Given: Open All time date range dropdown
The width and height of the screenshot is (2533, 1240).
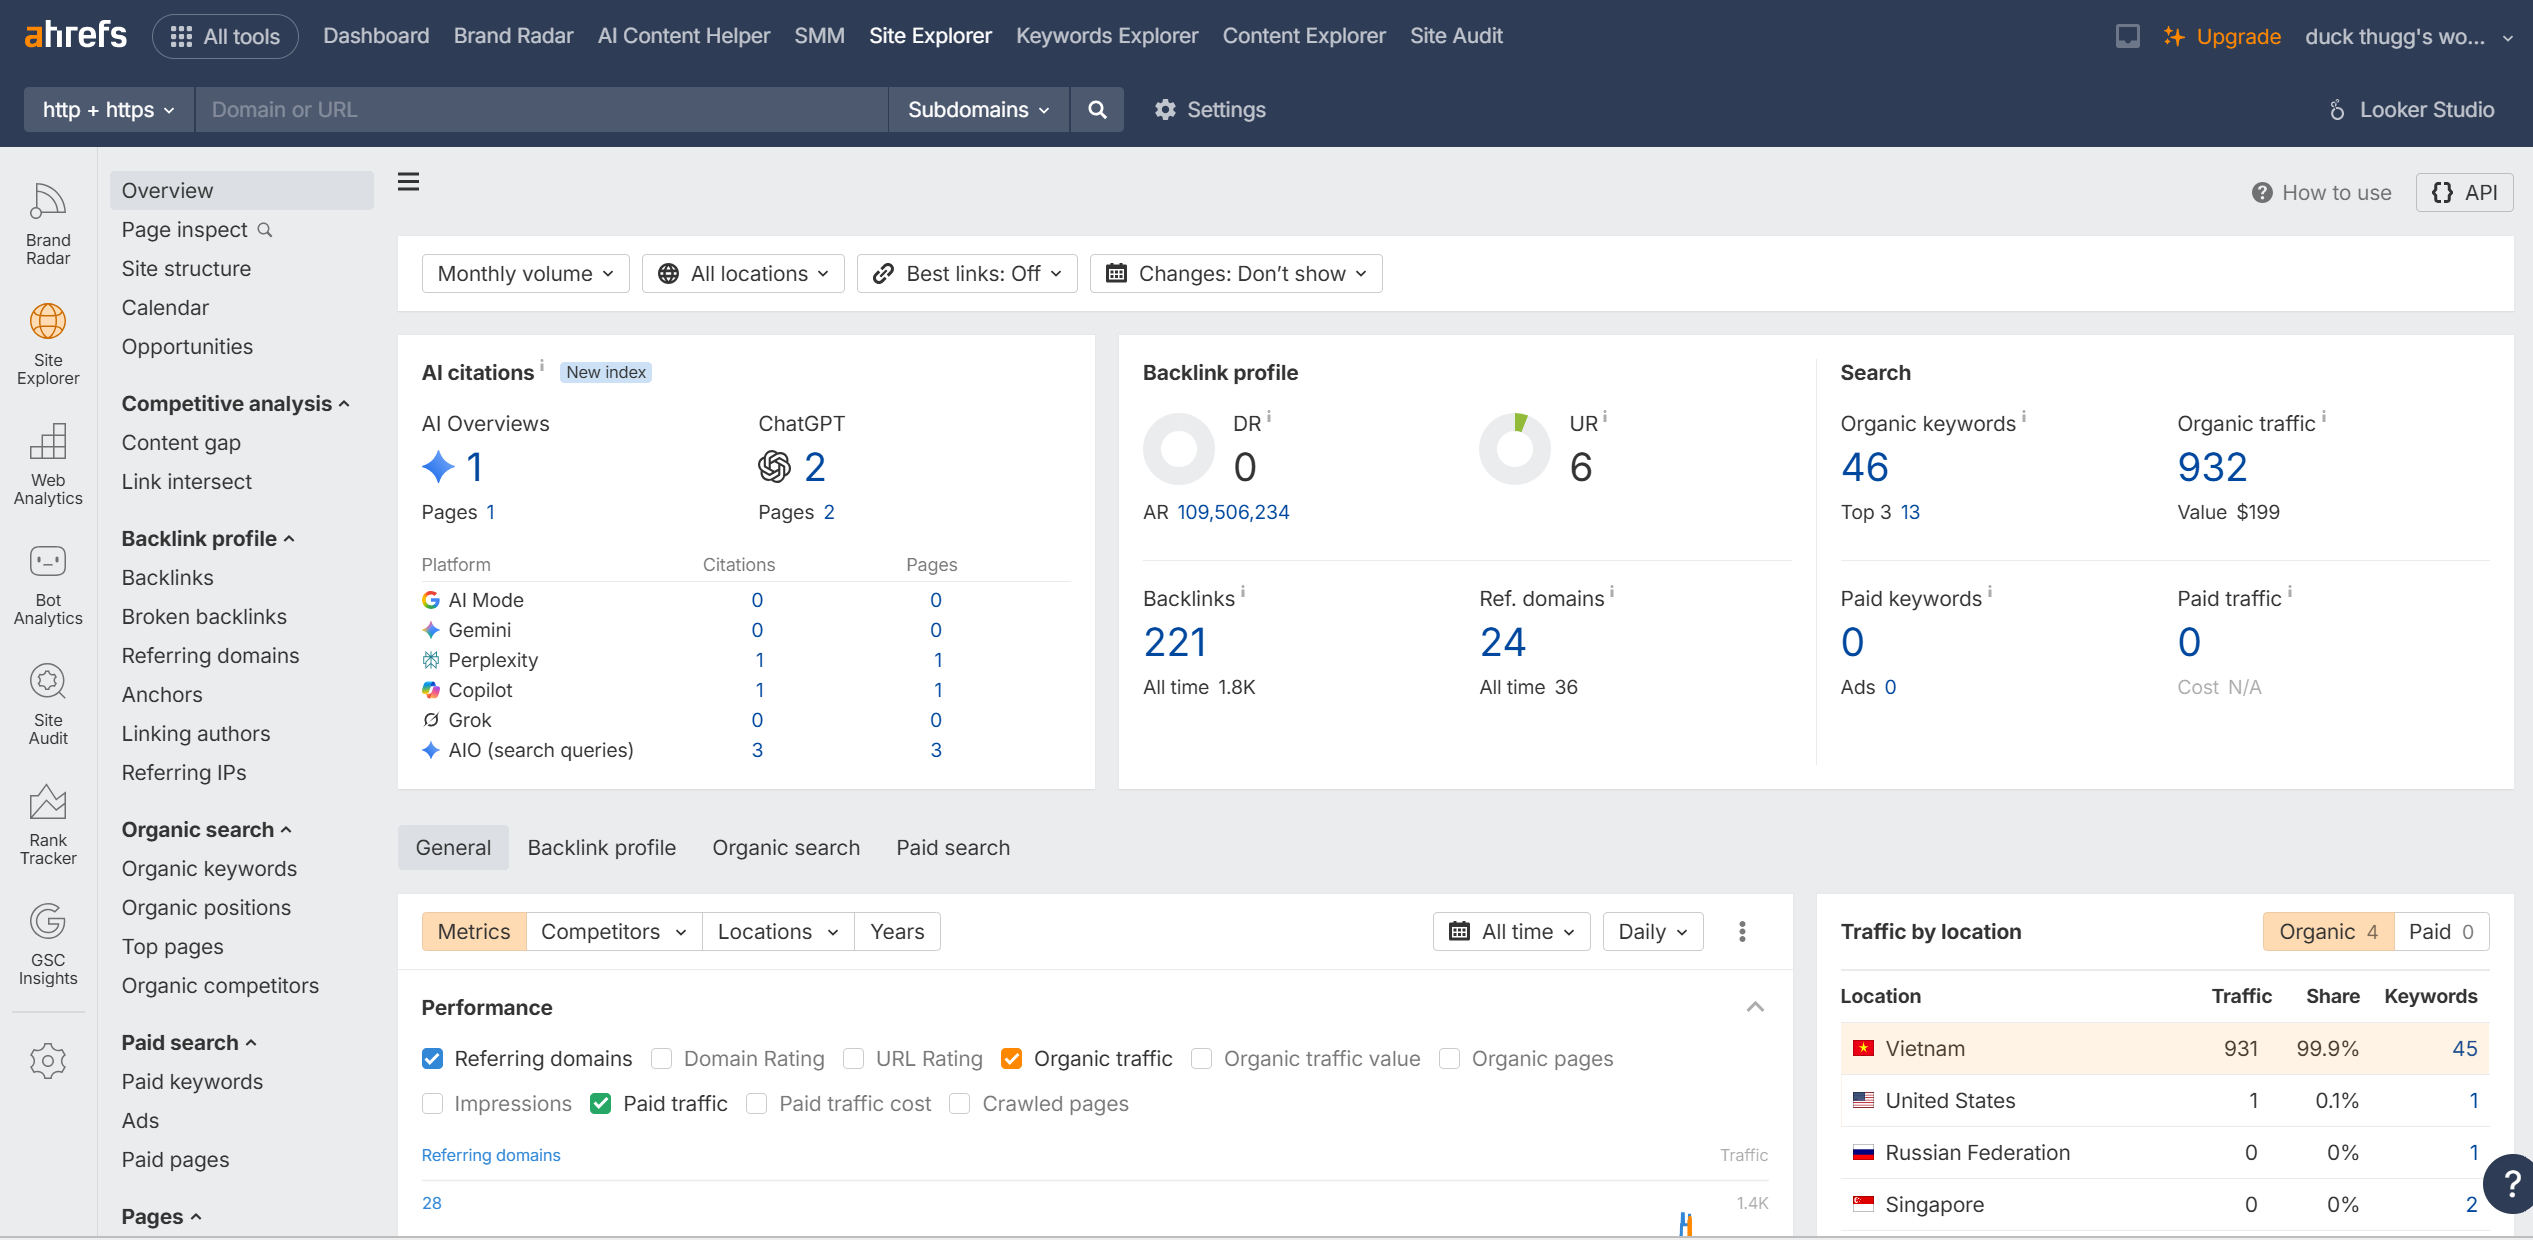Looking at the screenshot, I should click(x=1511, y=931).
